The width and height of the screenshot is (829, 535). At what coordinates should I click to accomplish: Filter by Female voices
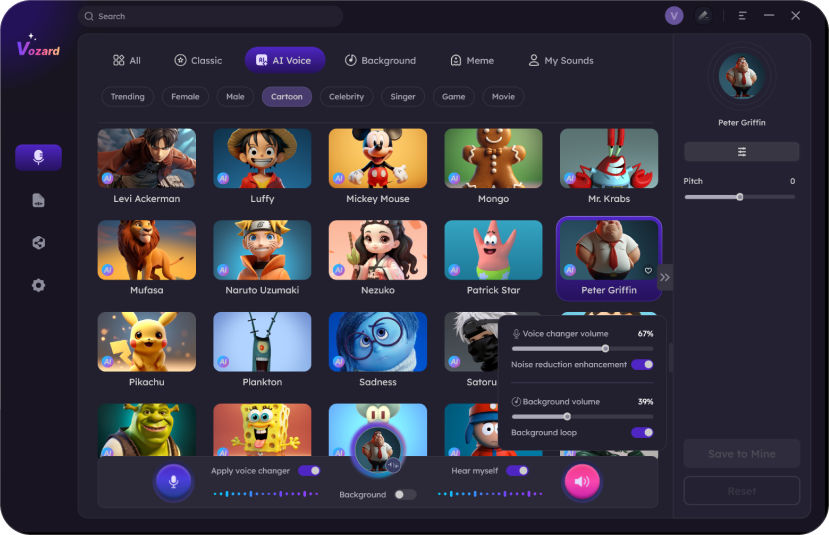[x=185, y=97]
